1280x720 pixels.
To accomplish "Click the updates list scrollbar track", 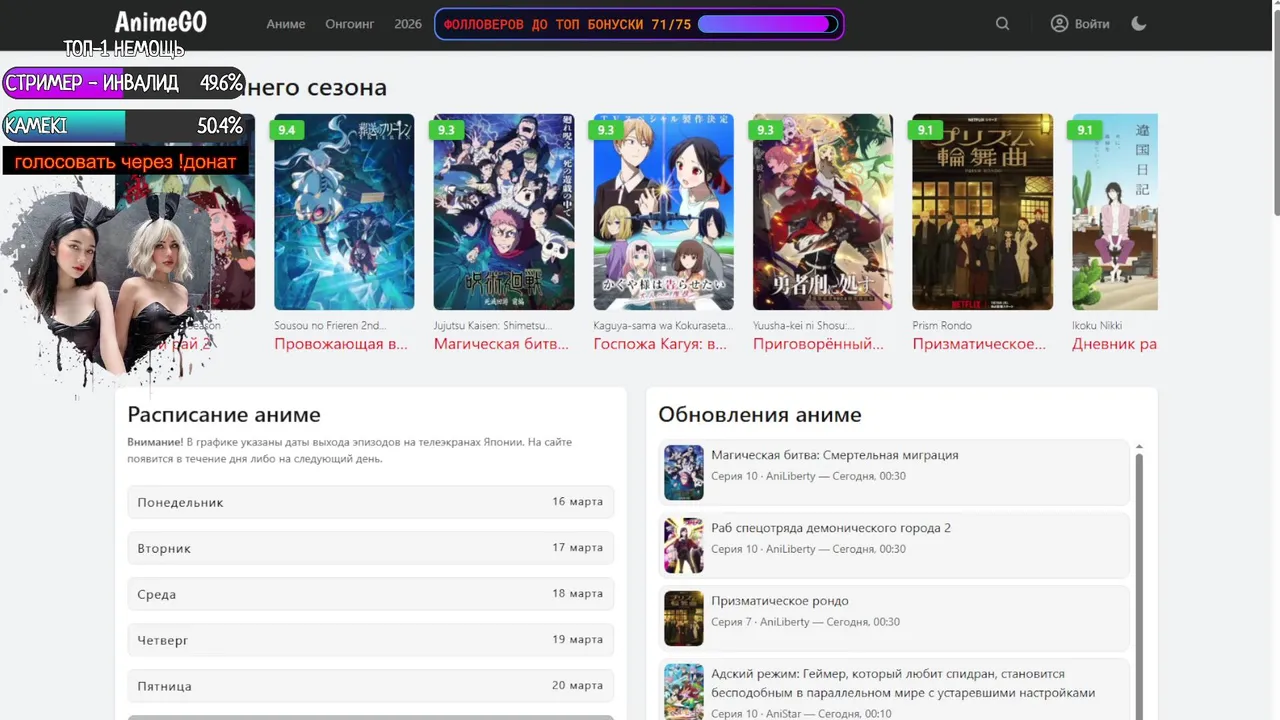I will click(1139, 587).
